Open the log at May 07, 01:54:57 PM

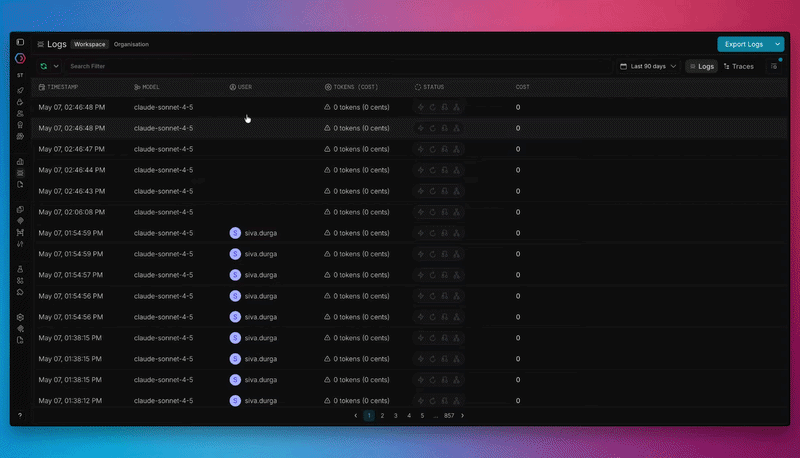(409, 275)
